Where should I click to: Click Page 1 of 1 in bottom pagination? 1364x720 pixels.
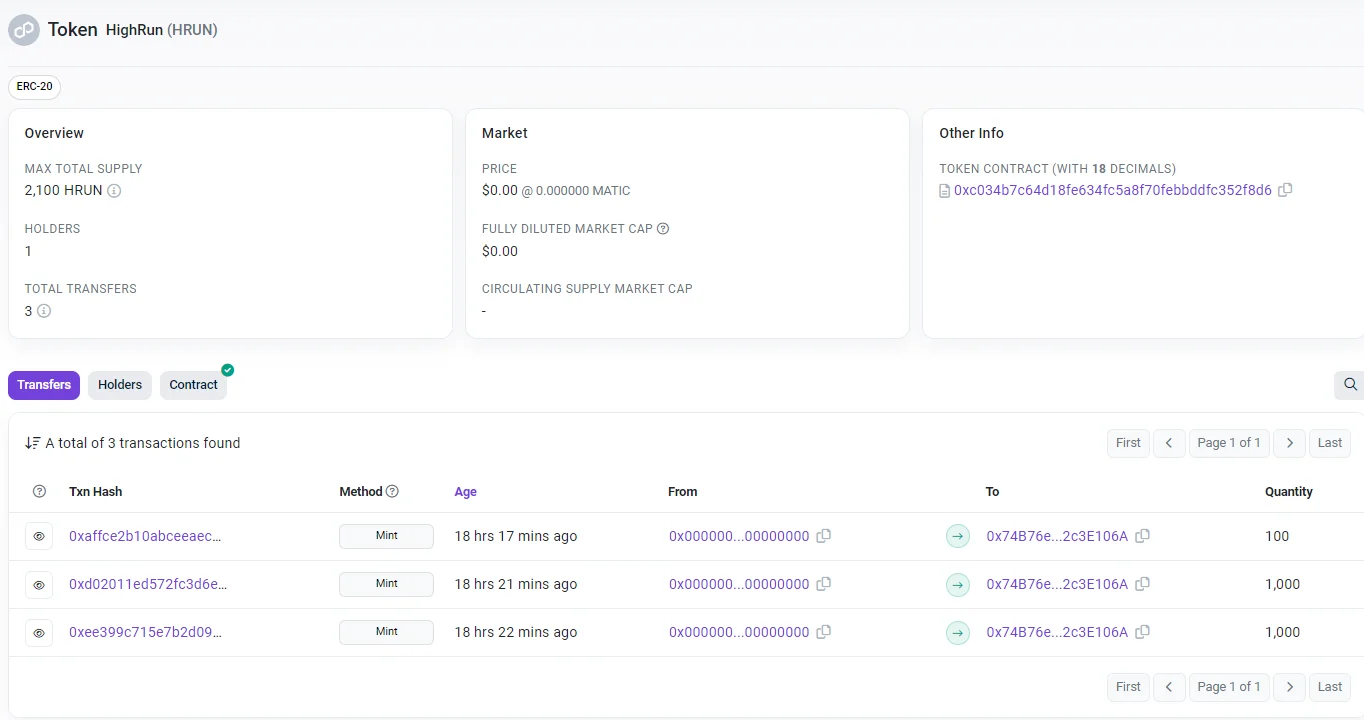point(1229,687)
